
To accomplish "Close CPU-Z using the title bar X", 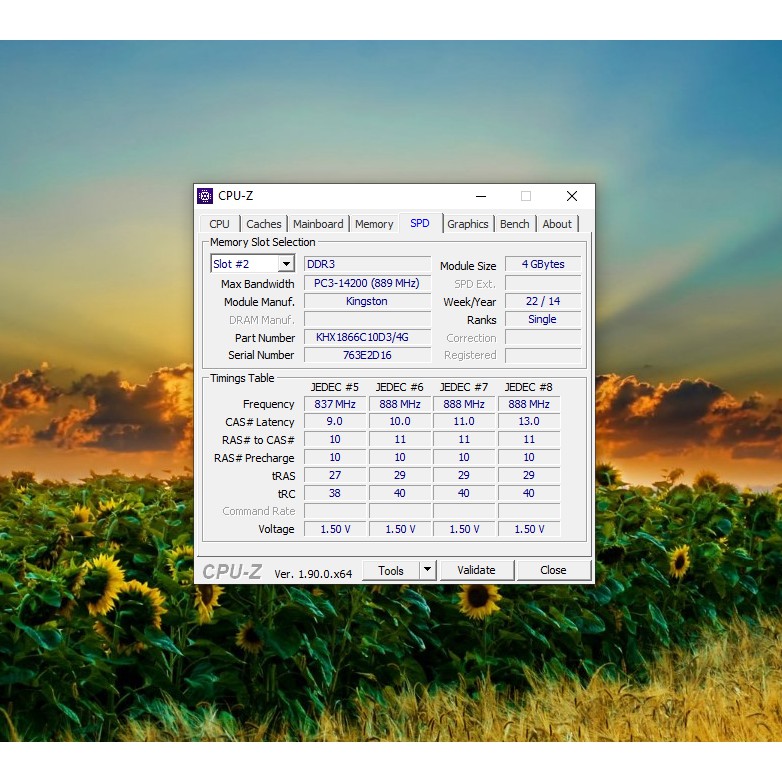I will point(571,196).
